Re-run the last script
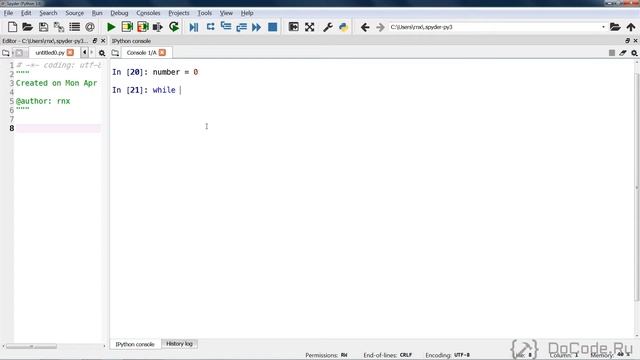 pyautogui.click(x=174, y=27)
